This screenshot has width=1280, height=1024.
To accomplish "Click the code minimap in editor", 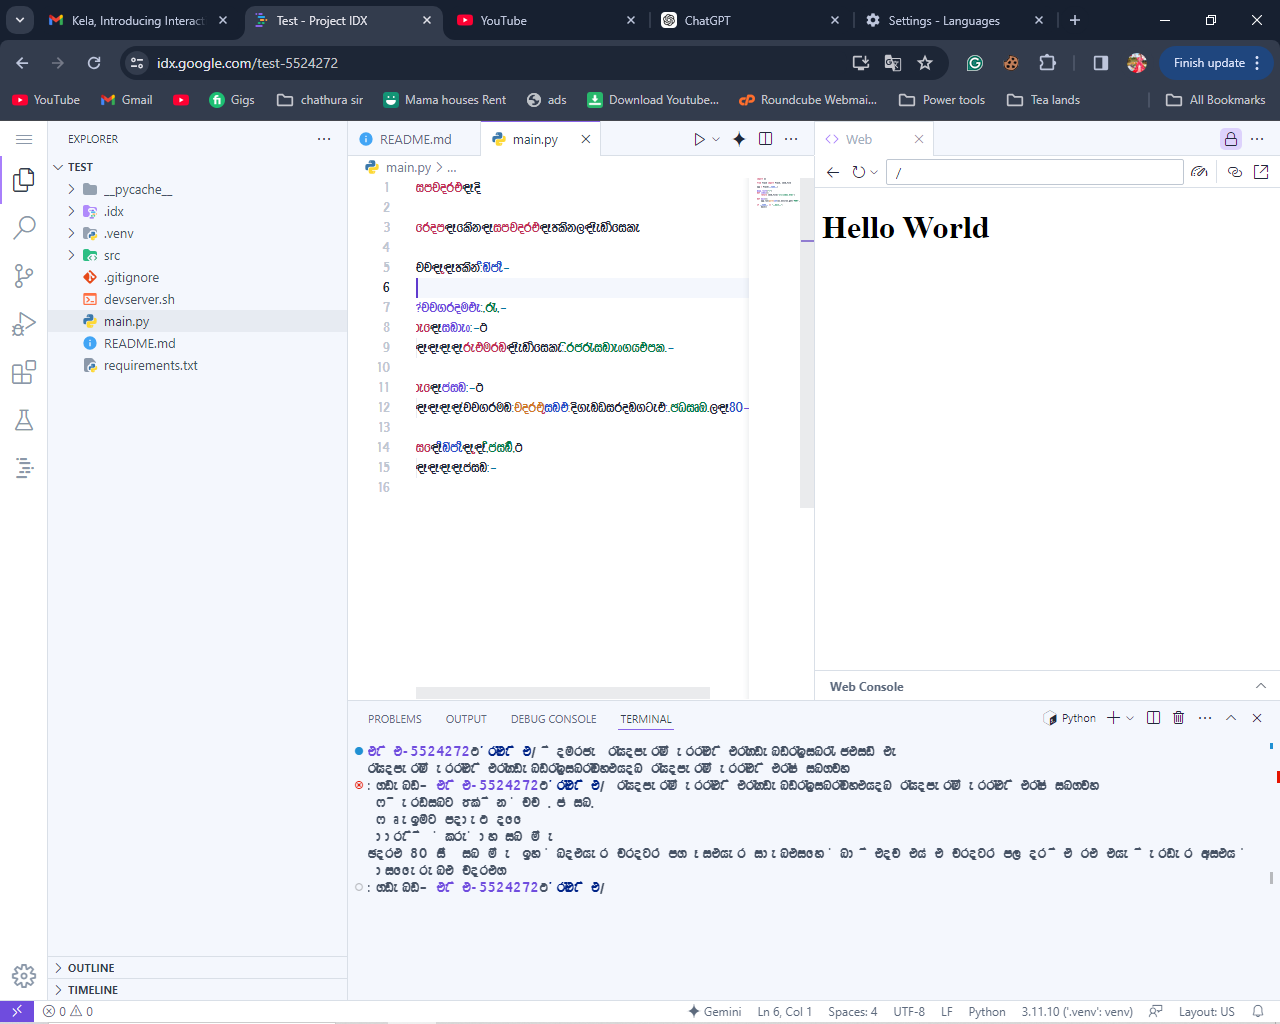I will click(x=776, y=192).
